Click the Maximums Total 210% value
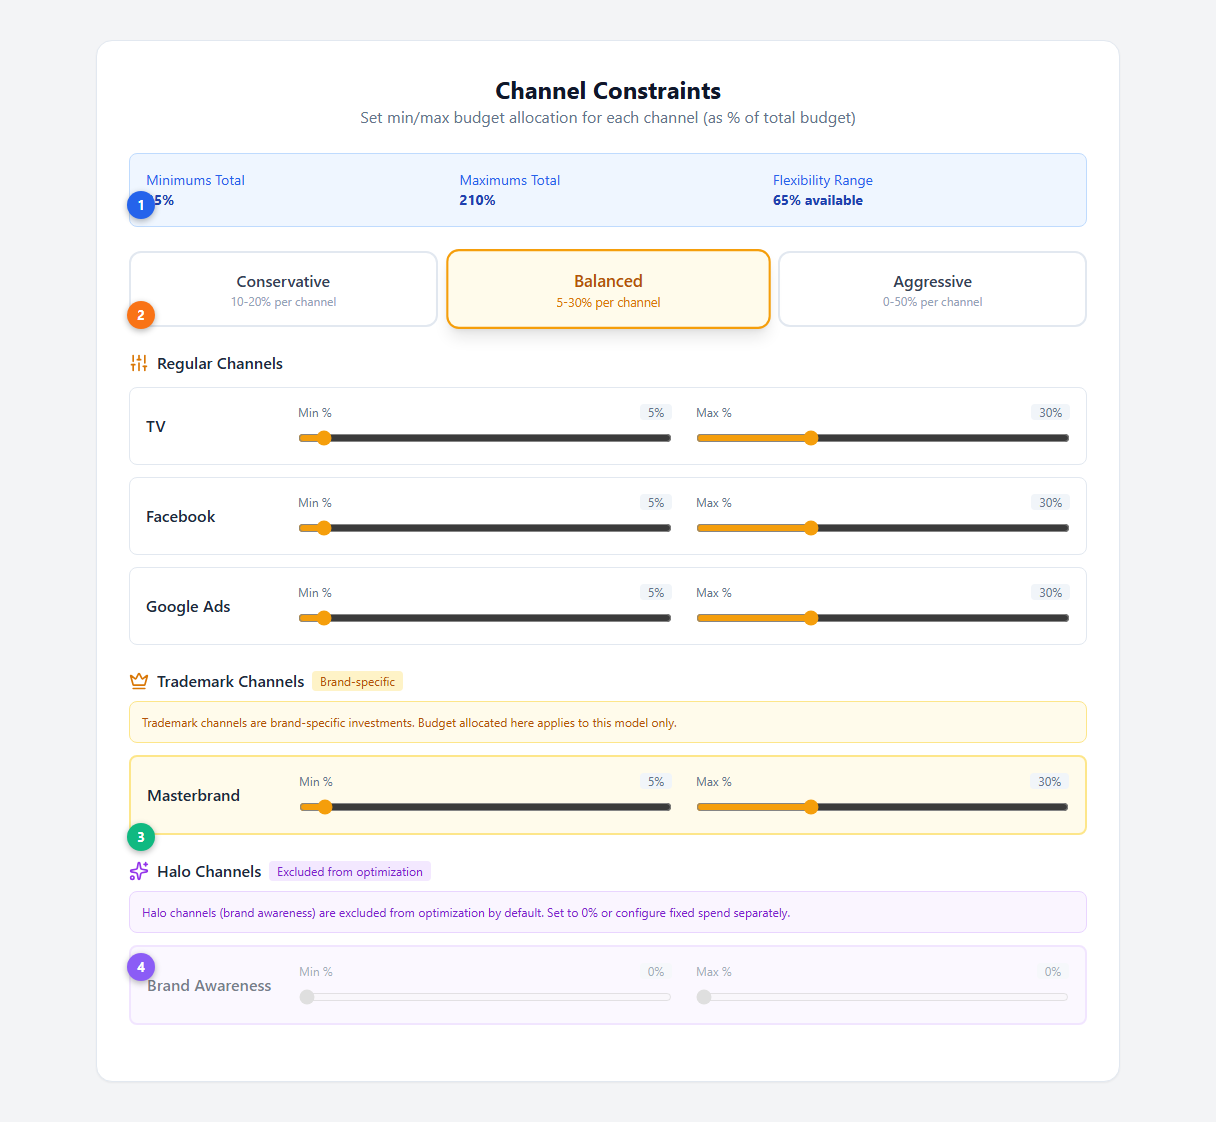This screenshot has height=1122, width=1216. coord(477,200)
